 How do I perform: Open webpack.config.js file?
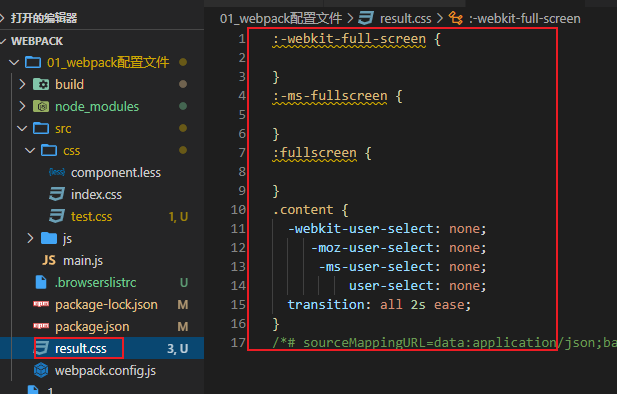(105, 371)
